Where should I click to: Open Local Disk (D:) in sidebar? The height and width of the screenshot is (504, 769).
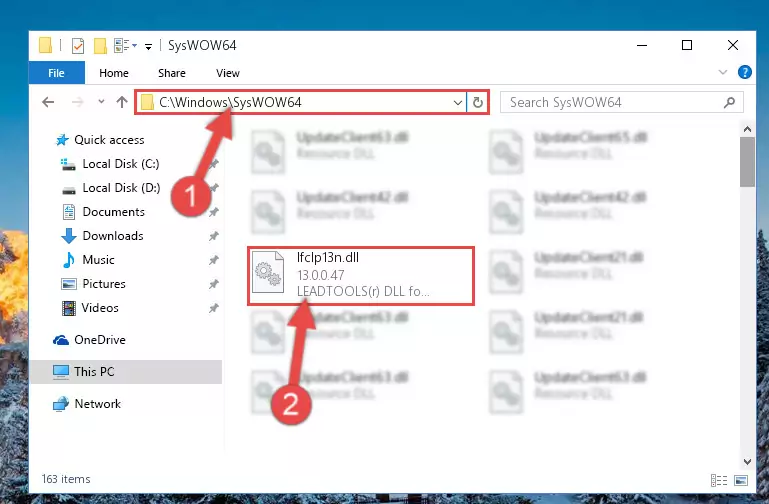tap(121, 188)
